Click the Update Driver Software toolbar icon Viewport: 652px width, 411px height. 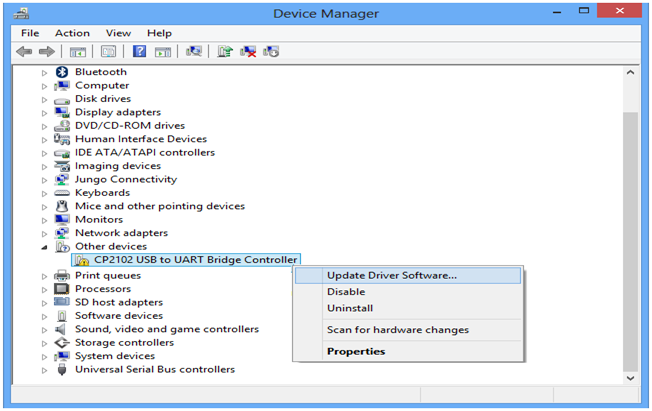tap(226, 51)
